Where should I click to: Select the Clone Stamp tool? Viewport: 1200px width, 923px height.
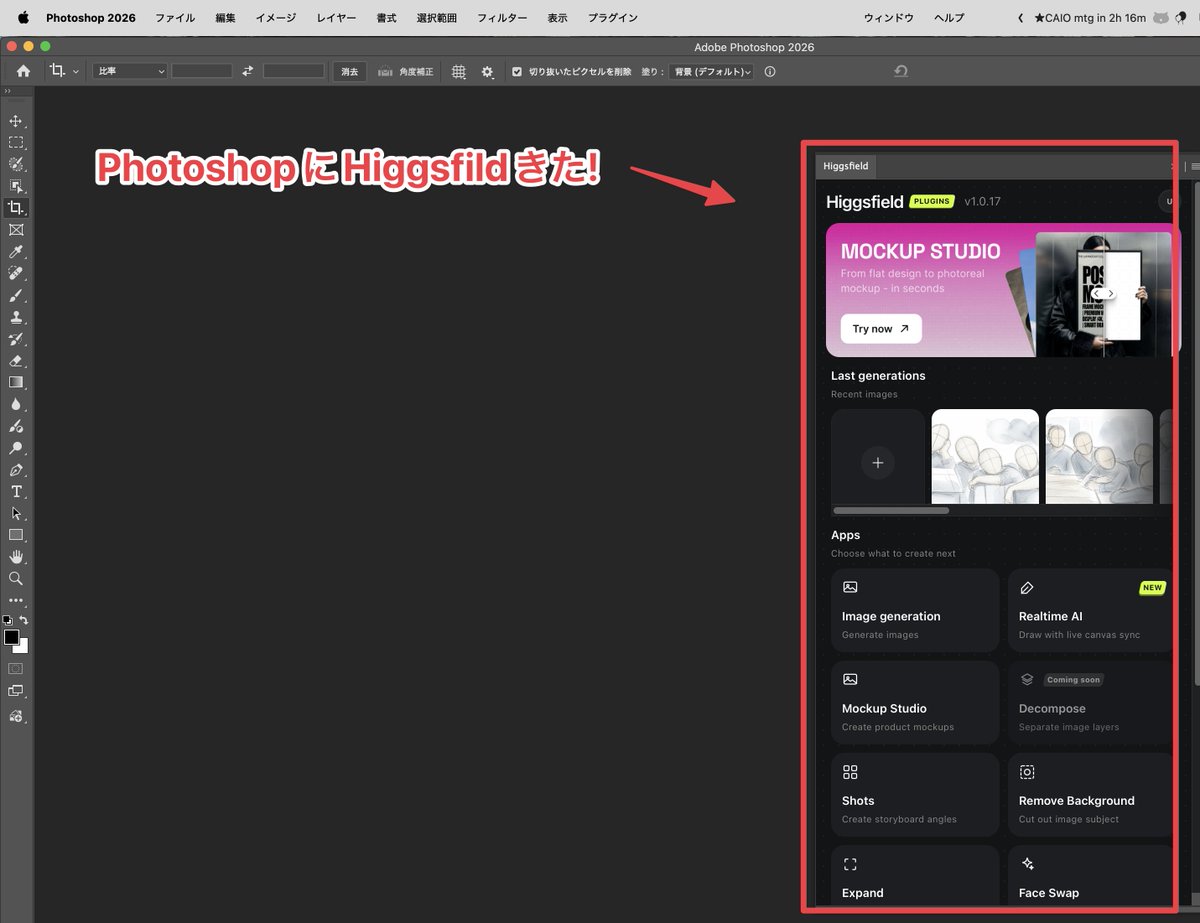point(16,317)
